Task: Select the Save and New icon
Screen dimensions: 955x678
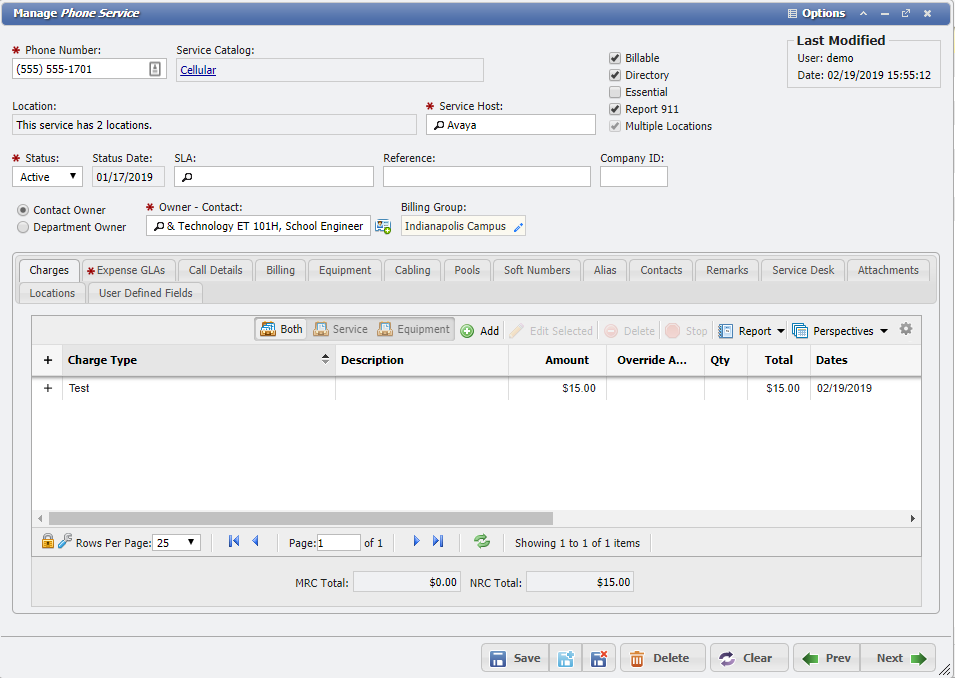Action: (566, 657)
